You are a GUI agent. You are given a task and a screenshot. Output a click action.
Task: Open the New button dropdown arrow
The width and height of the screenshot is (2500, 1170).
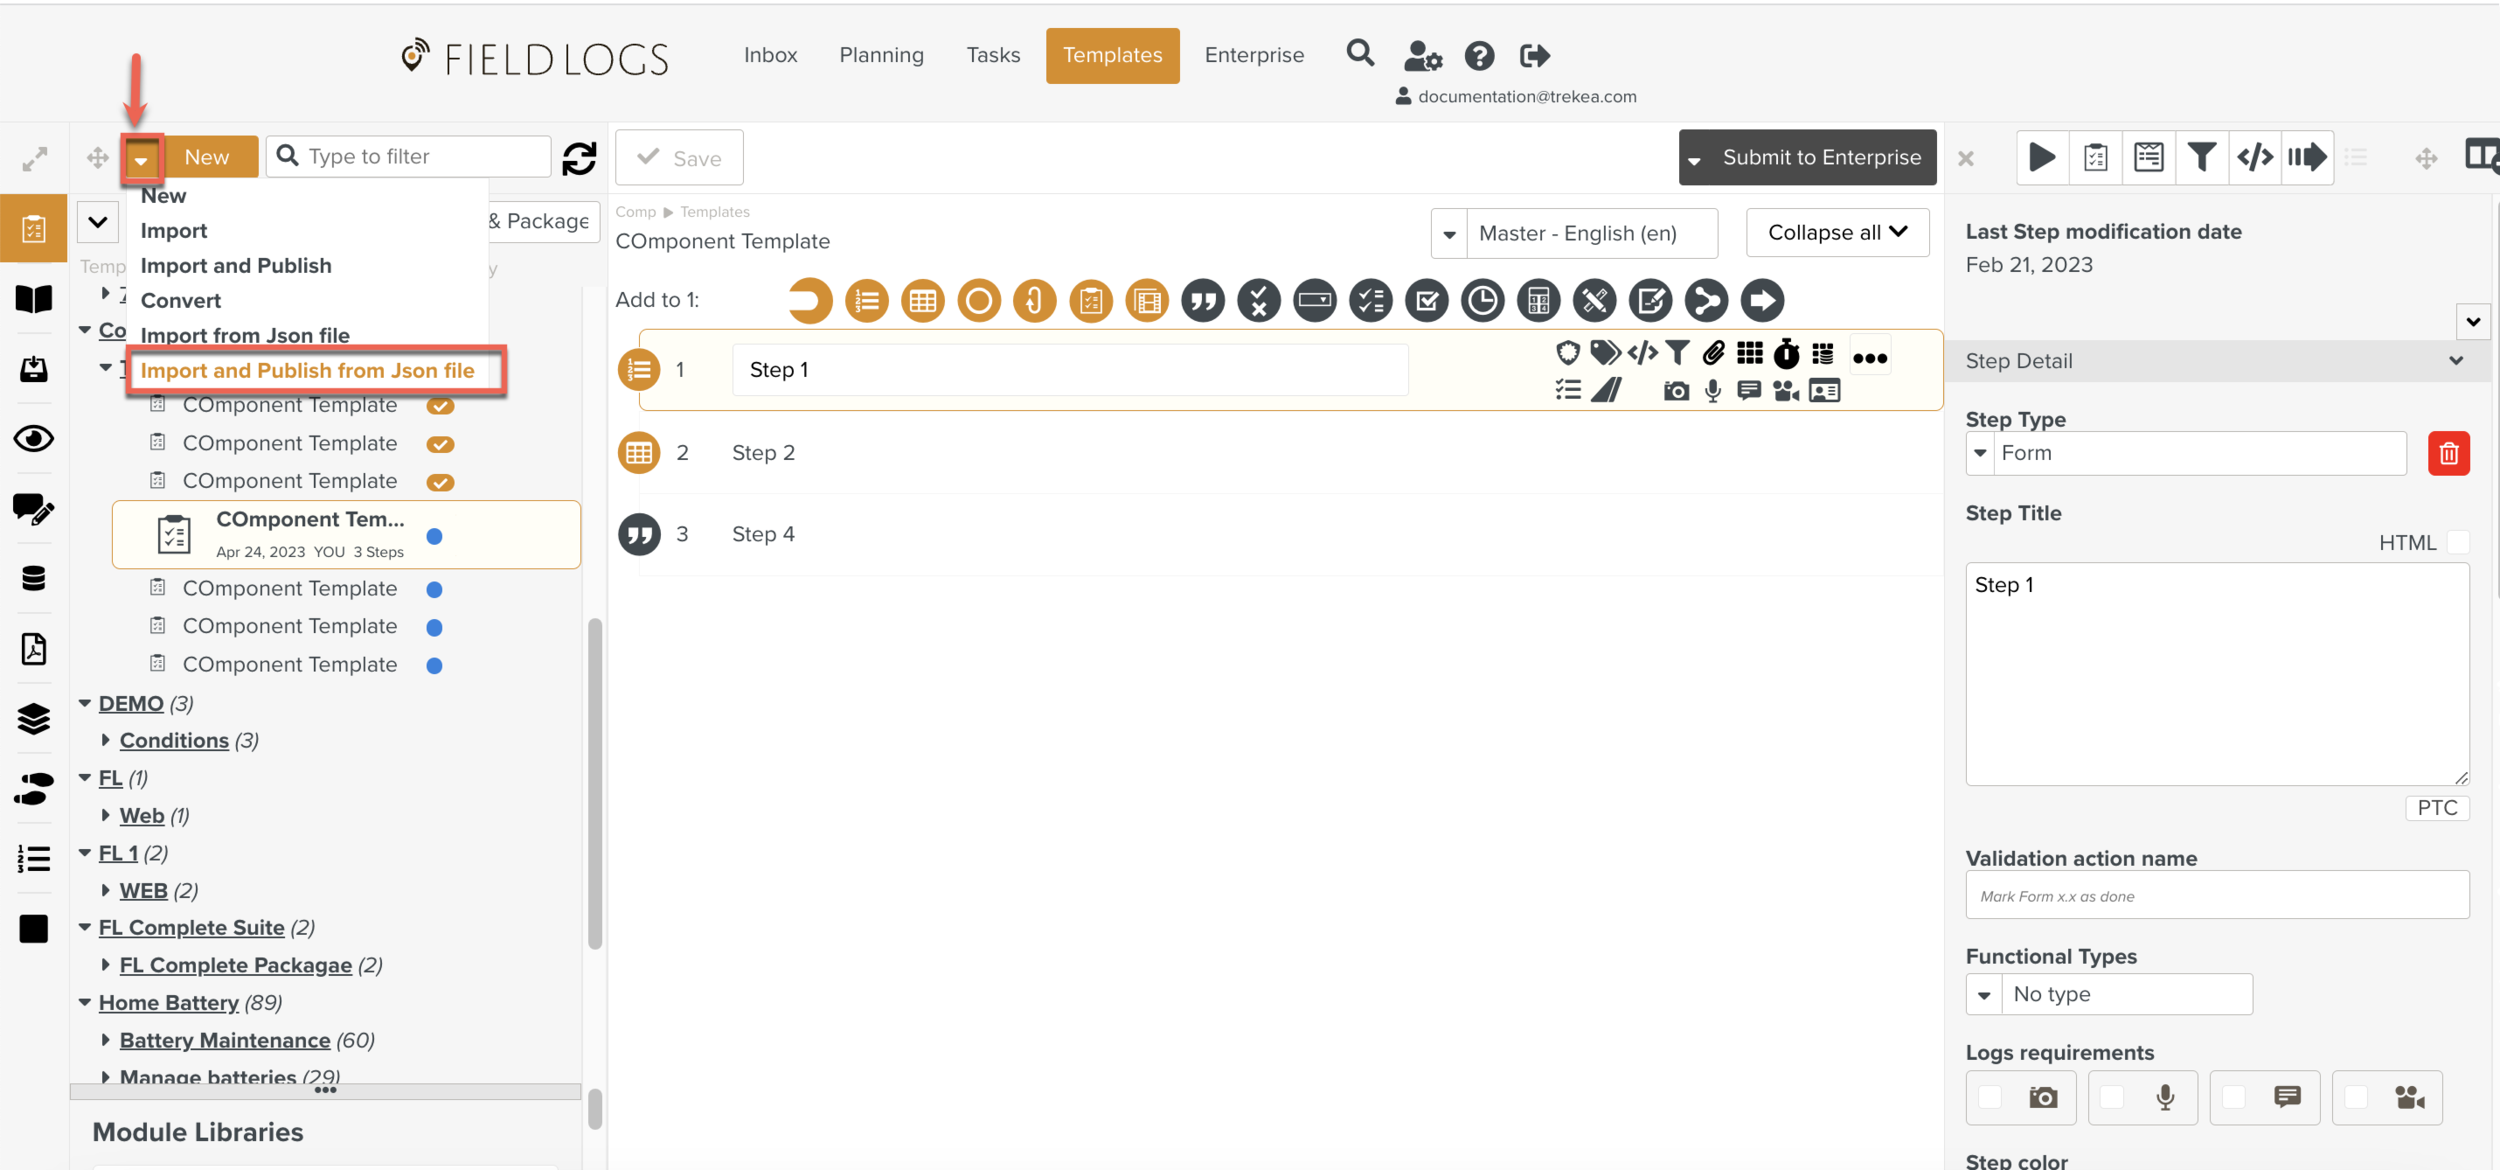coord(141,158)
